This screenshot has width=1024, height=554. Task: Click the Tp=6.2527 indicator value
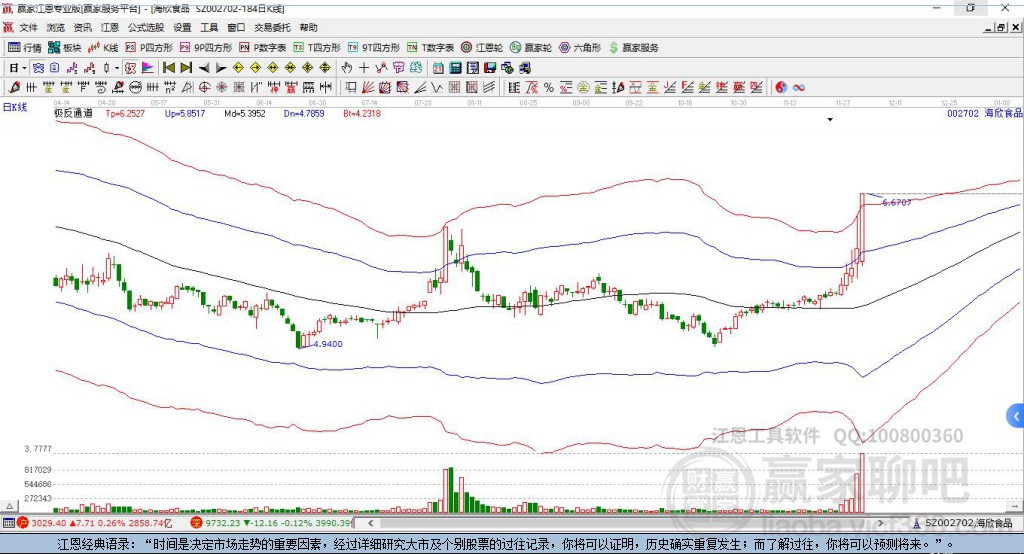125,113
